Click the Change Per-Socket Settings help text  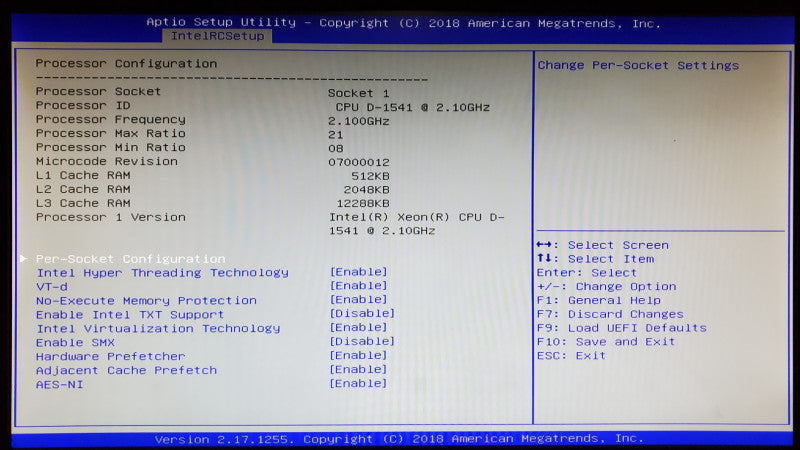638,65
